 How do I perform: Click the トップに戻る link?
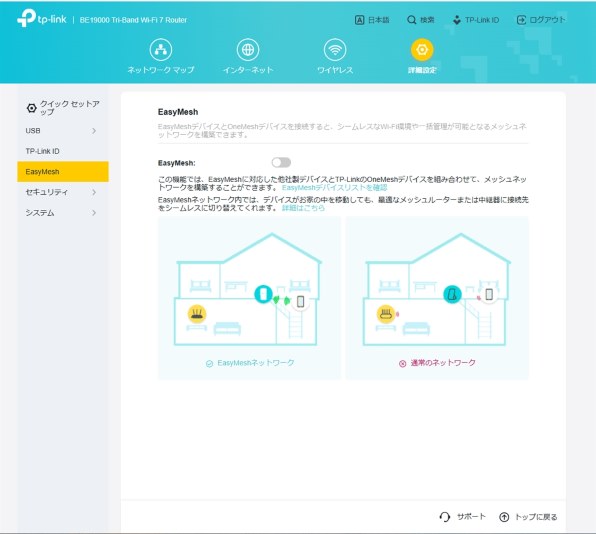(x=536, y=517)
